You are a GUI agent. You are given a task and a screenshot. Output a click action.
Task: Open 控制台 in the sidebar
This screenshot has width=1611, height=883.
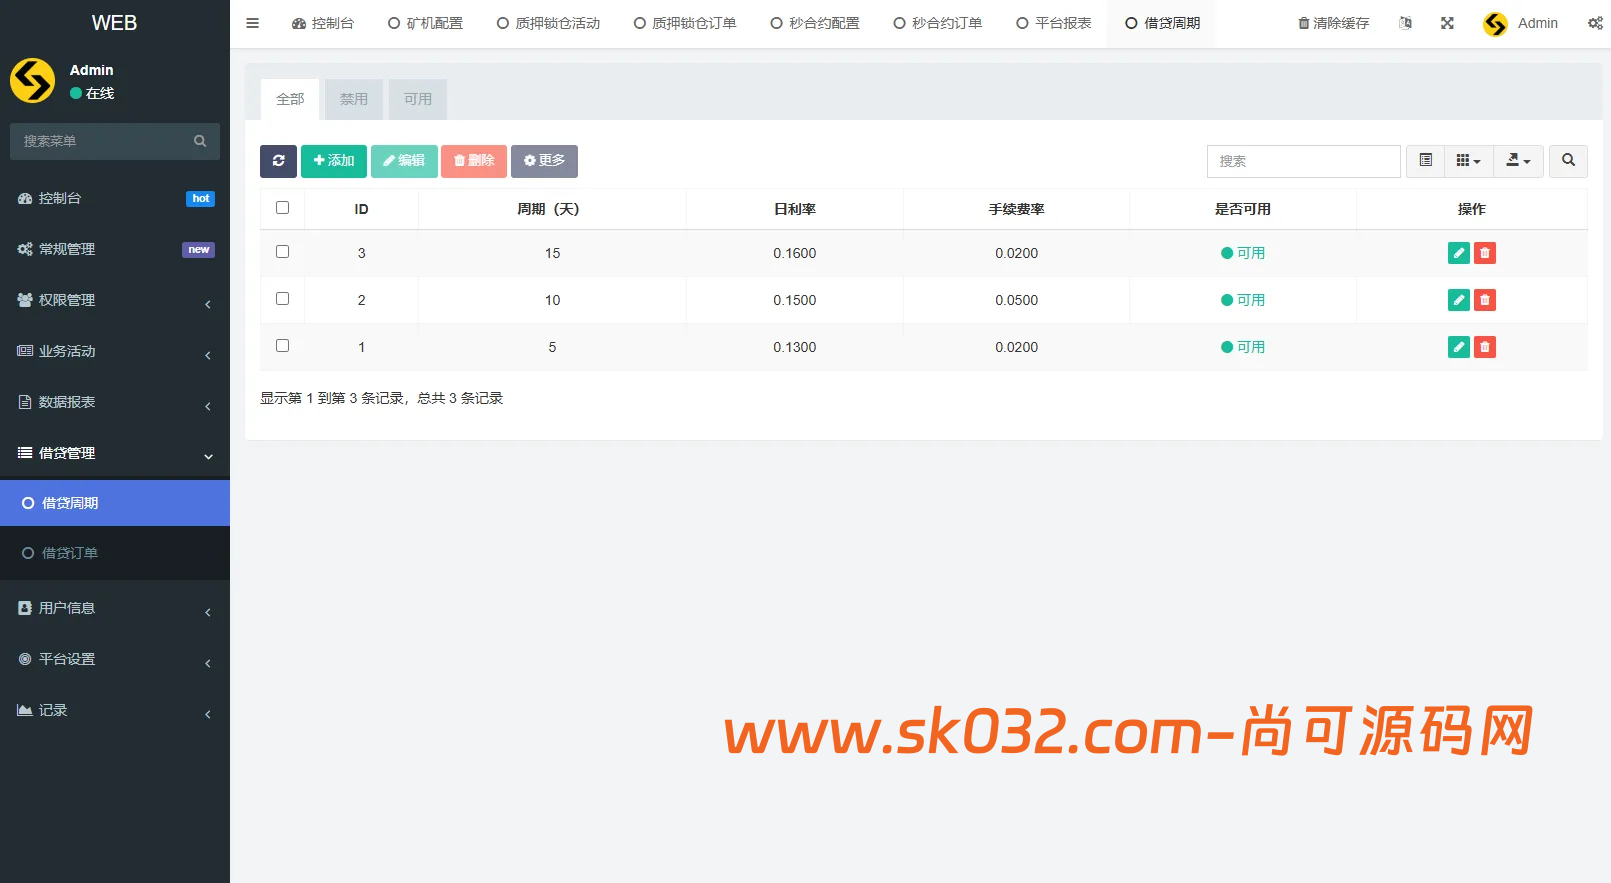click(115, 198)
